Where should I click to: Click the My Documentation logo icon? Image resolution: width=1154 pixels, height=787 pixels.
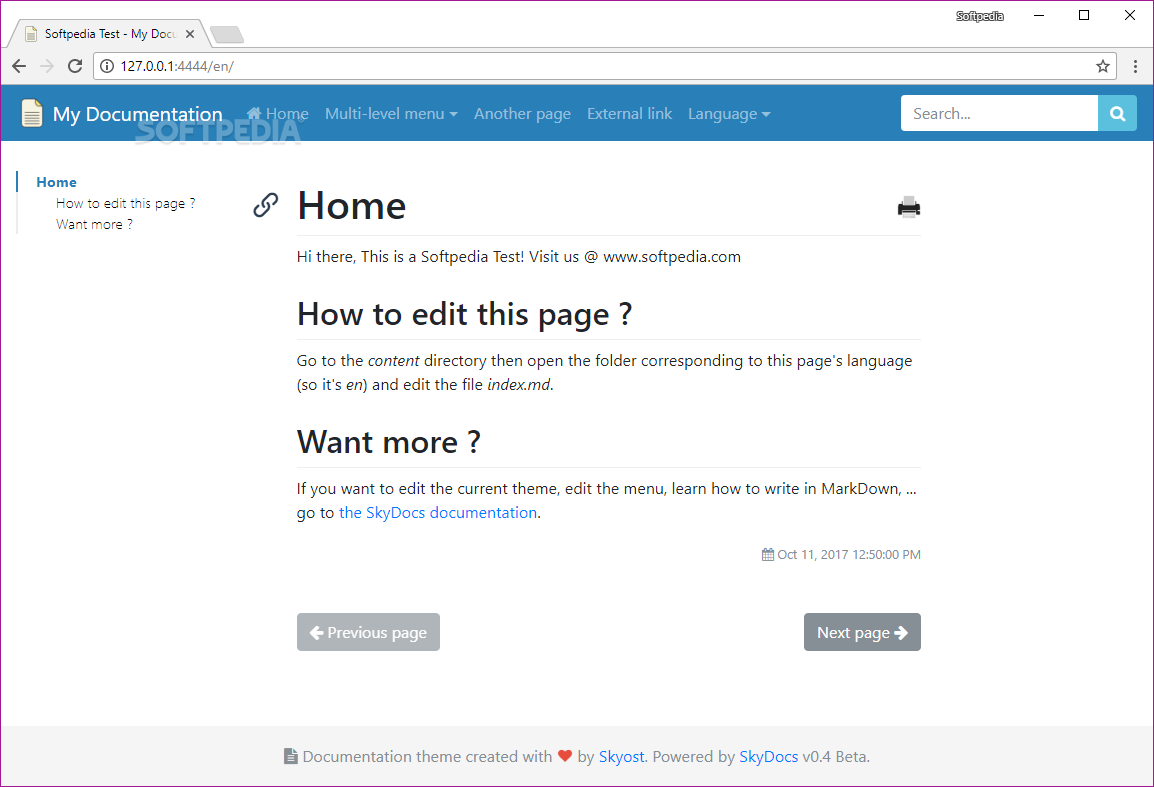(32, 113)
